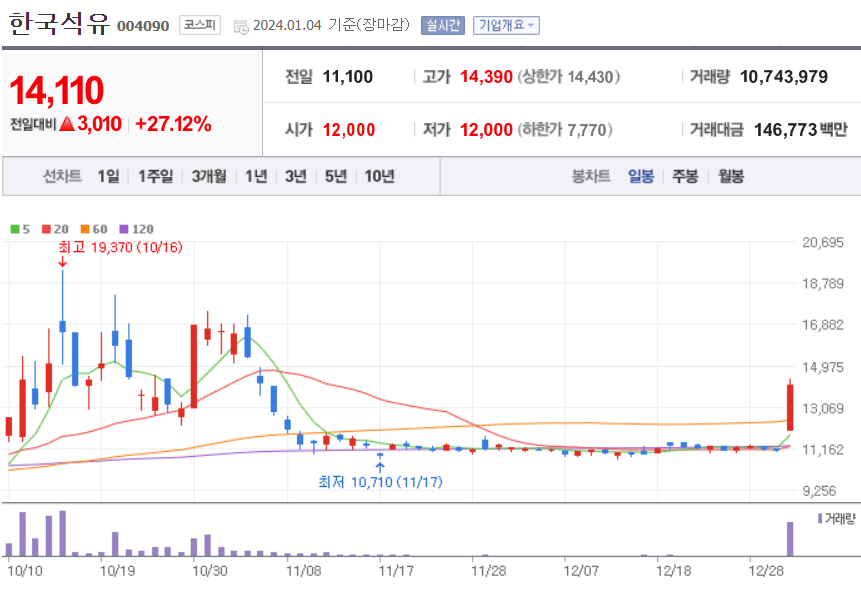
Task: Click the 거래대금 value 146,773 백만
Action: (x=801, y=130)
